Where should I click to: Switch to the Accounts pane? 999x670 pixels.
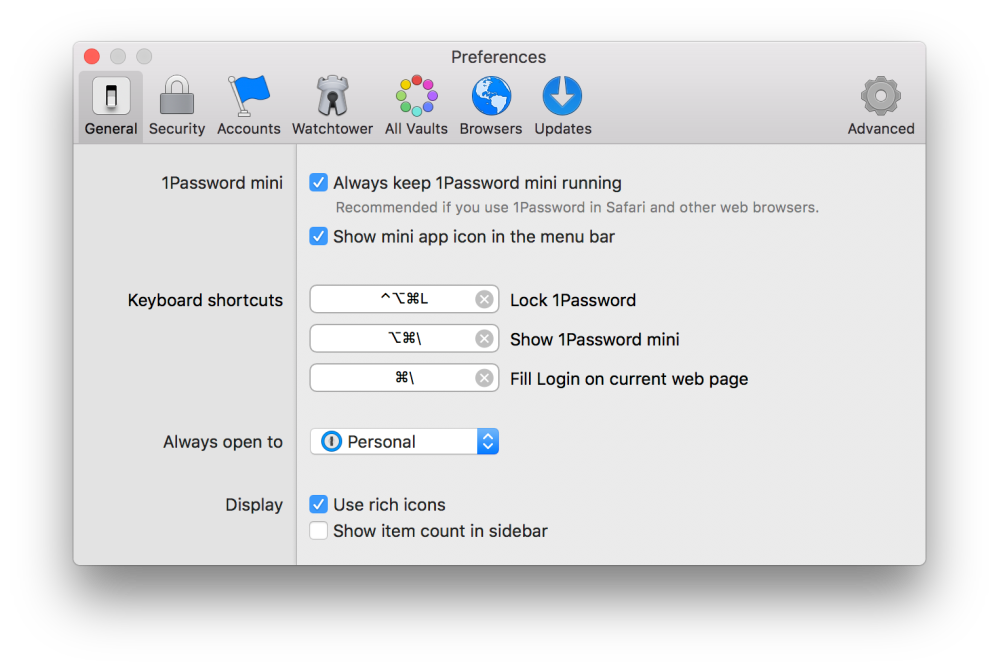click(x=248, y=104)
